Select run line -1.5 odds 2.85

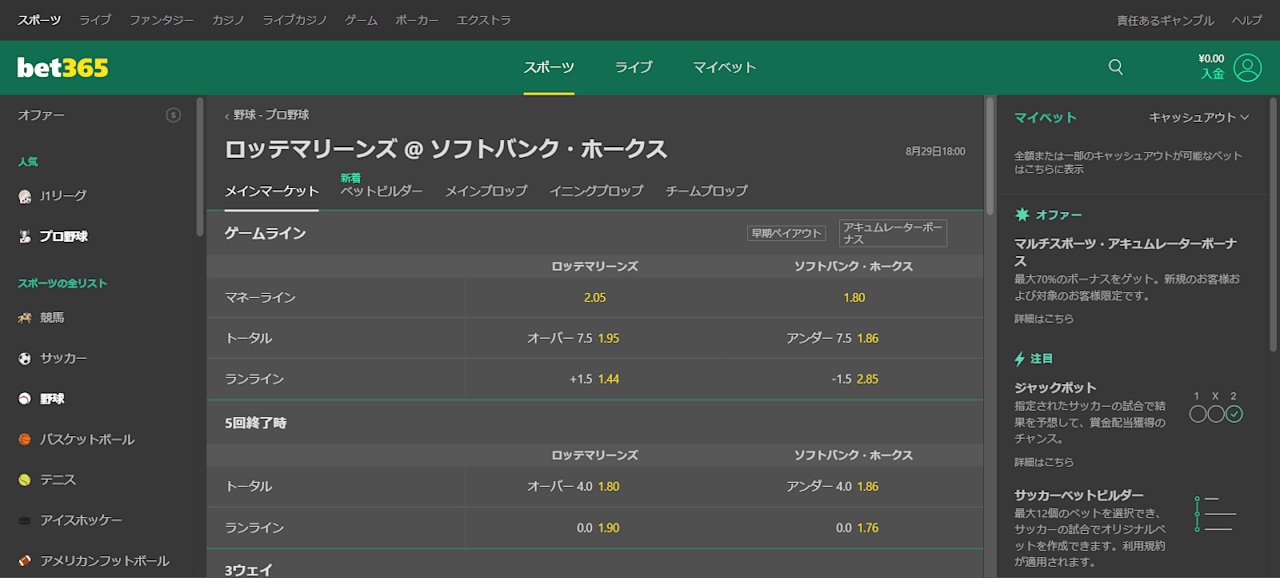pyautogui.click(x=854, y=379)
